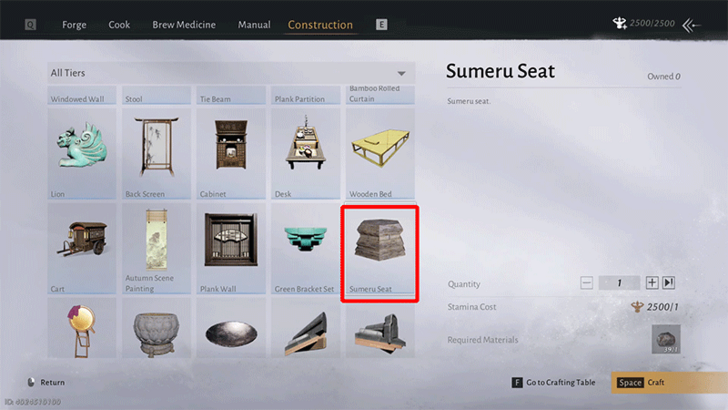Select the Green Bracket Set item
Viewport: 728px width, 410px height.
point(306,248)
